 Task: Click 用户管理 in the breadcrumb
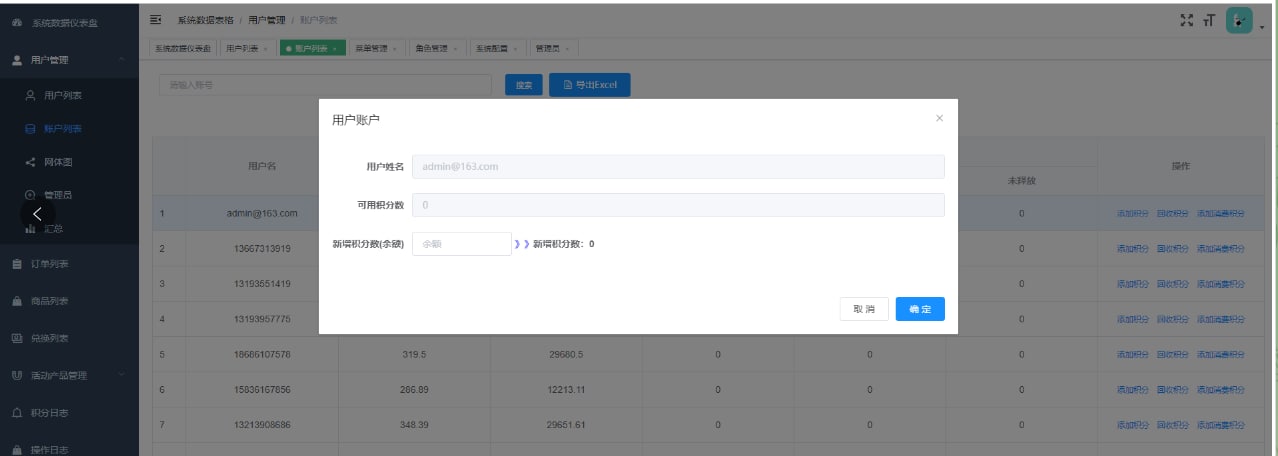267,20
